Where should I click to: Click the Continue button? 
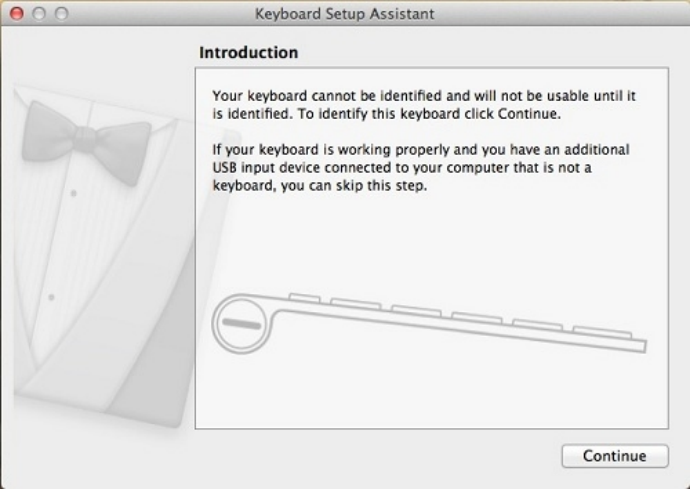[615, 456]
